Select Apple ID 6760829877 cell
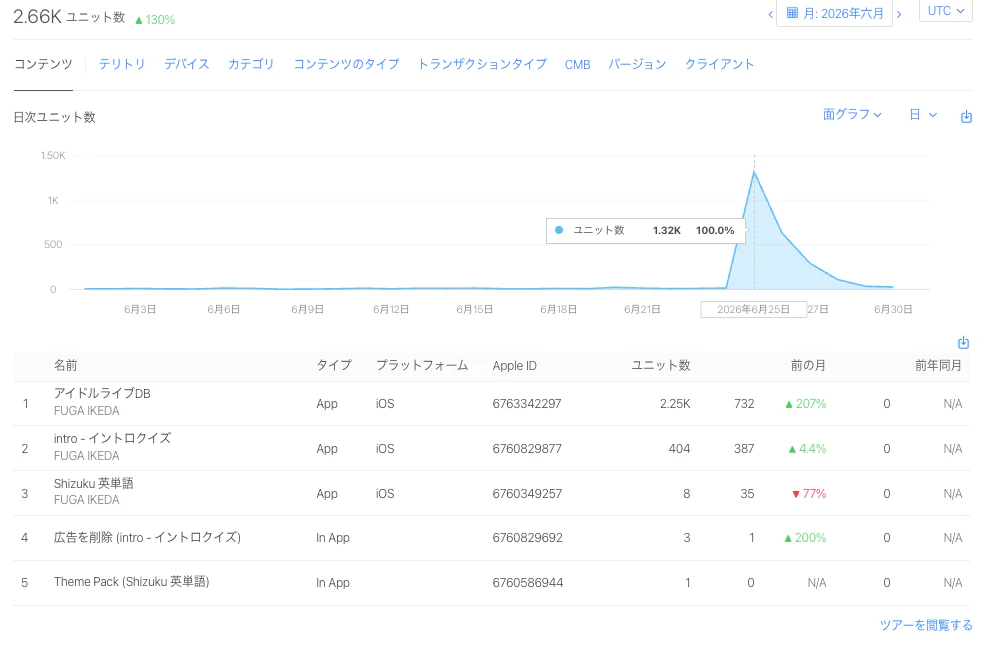This screenshot has width=1008, height=646. (527, 449)
